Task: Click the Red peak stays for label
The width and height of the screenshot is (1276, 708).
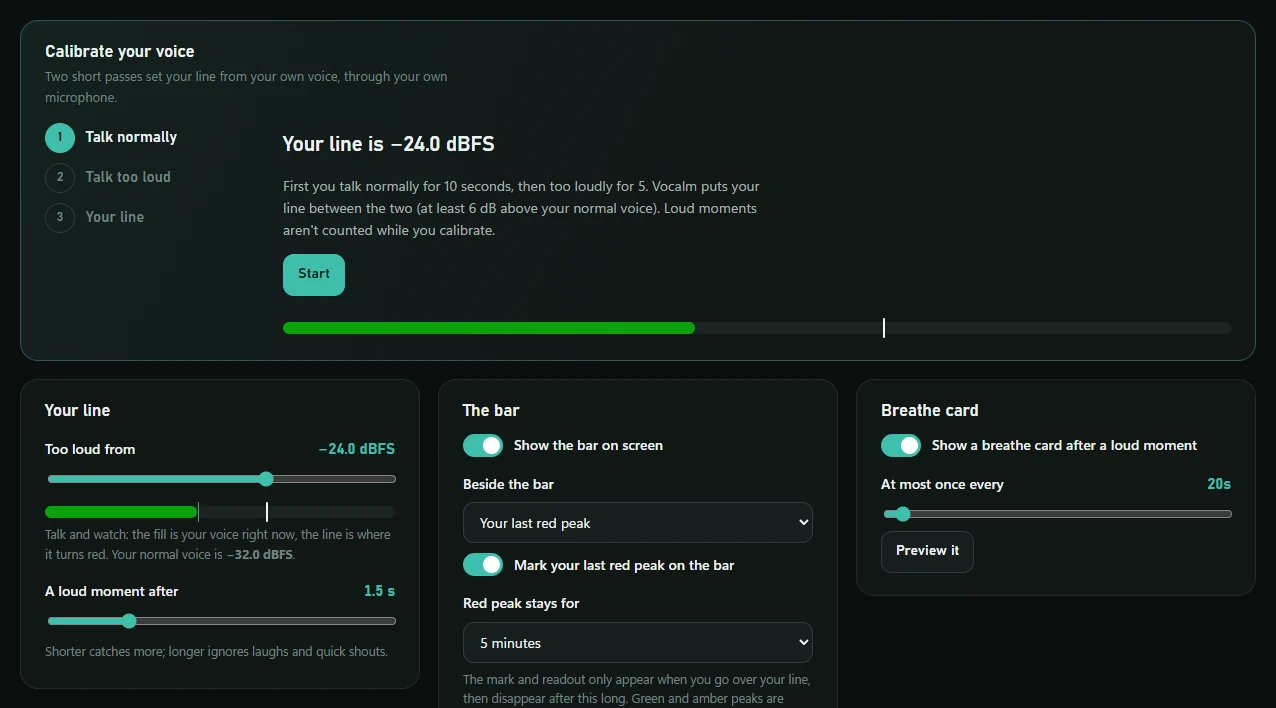Action: [521, 603]
